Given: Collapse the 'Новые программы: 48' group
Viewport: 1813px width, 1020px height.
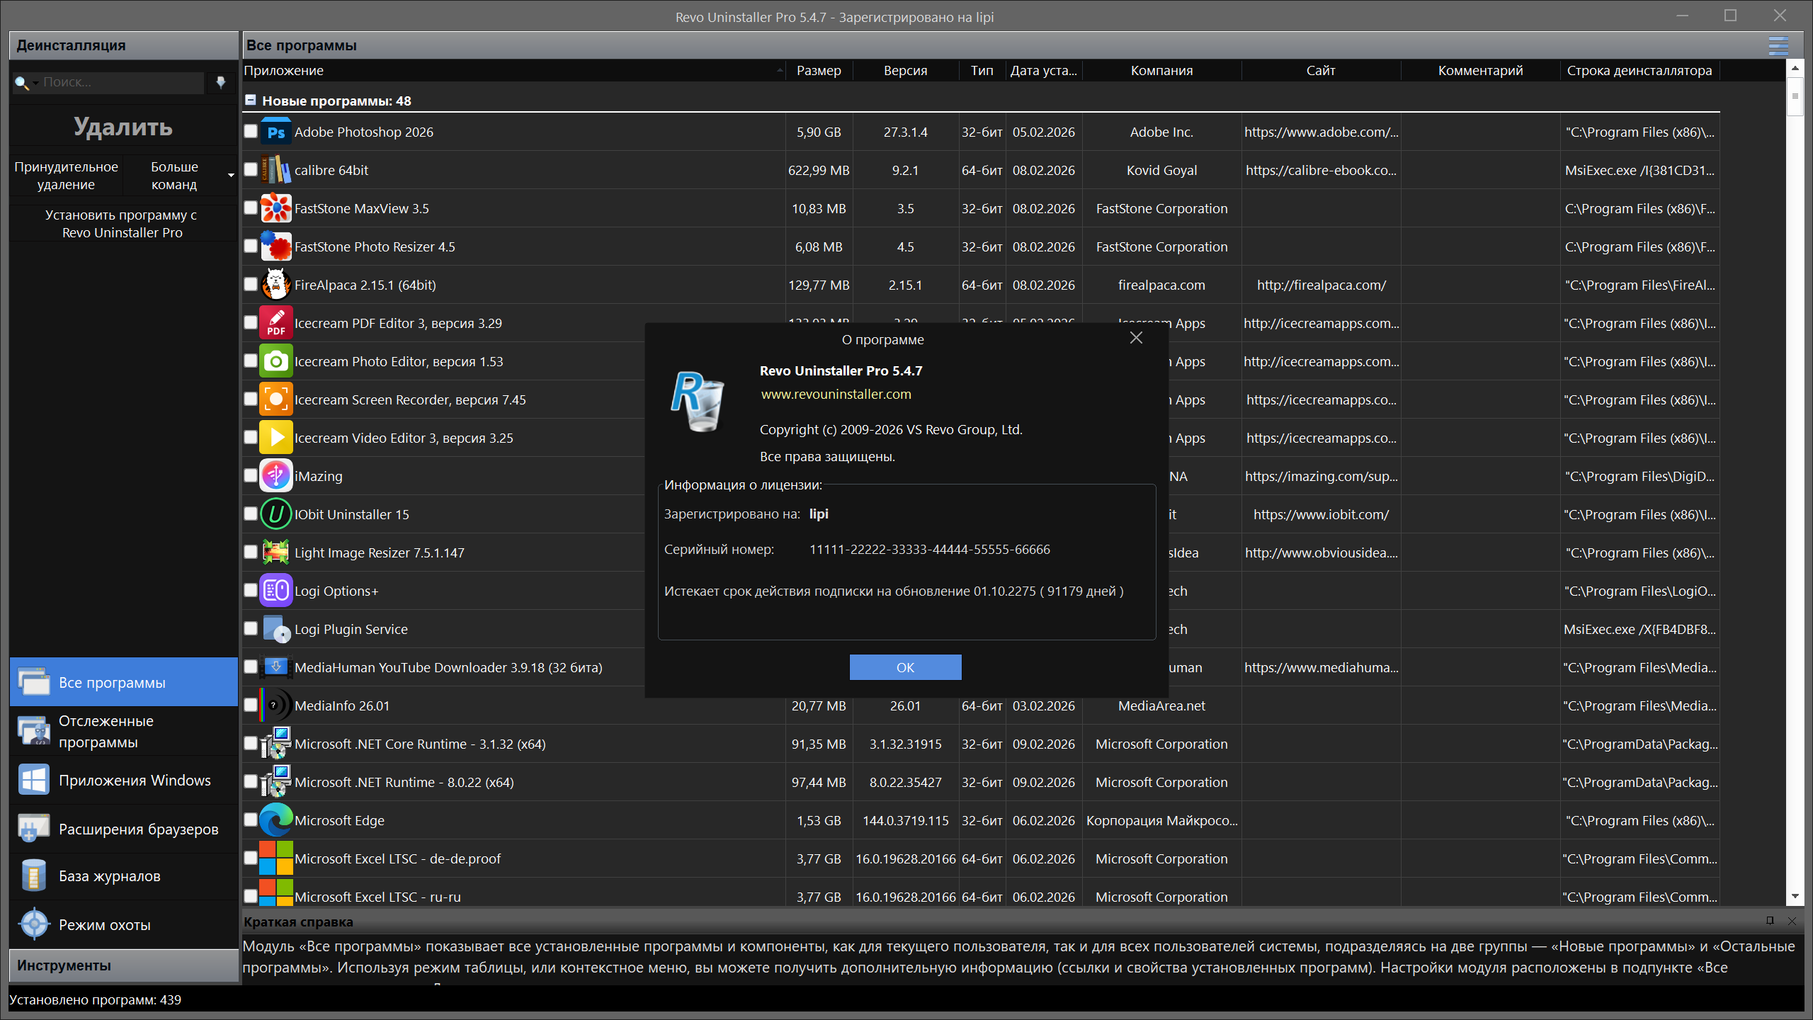Looking at the screenshot, I should coord(251,100).
